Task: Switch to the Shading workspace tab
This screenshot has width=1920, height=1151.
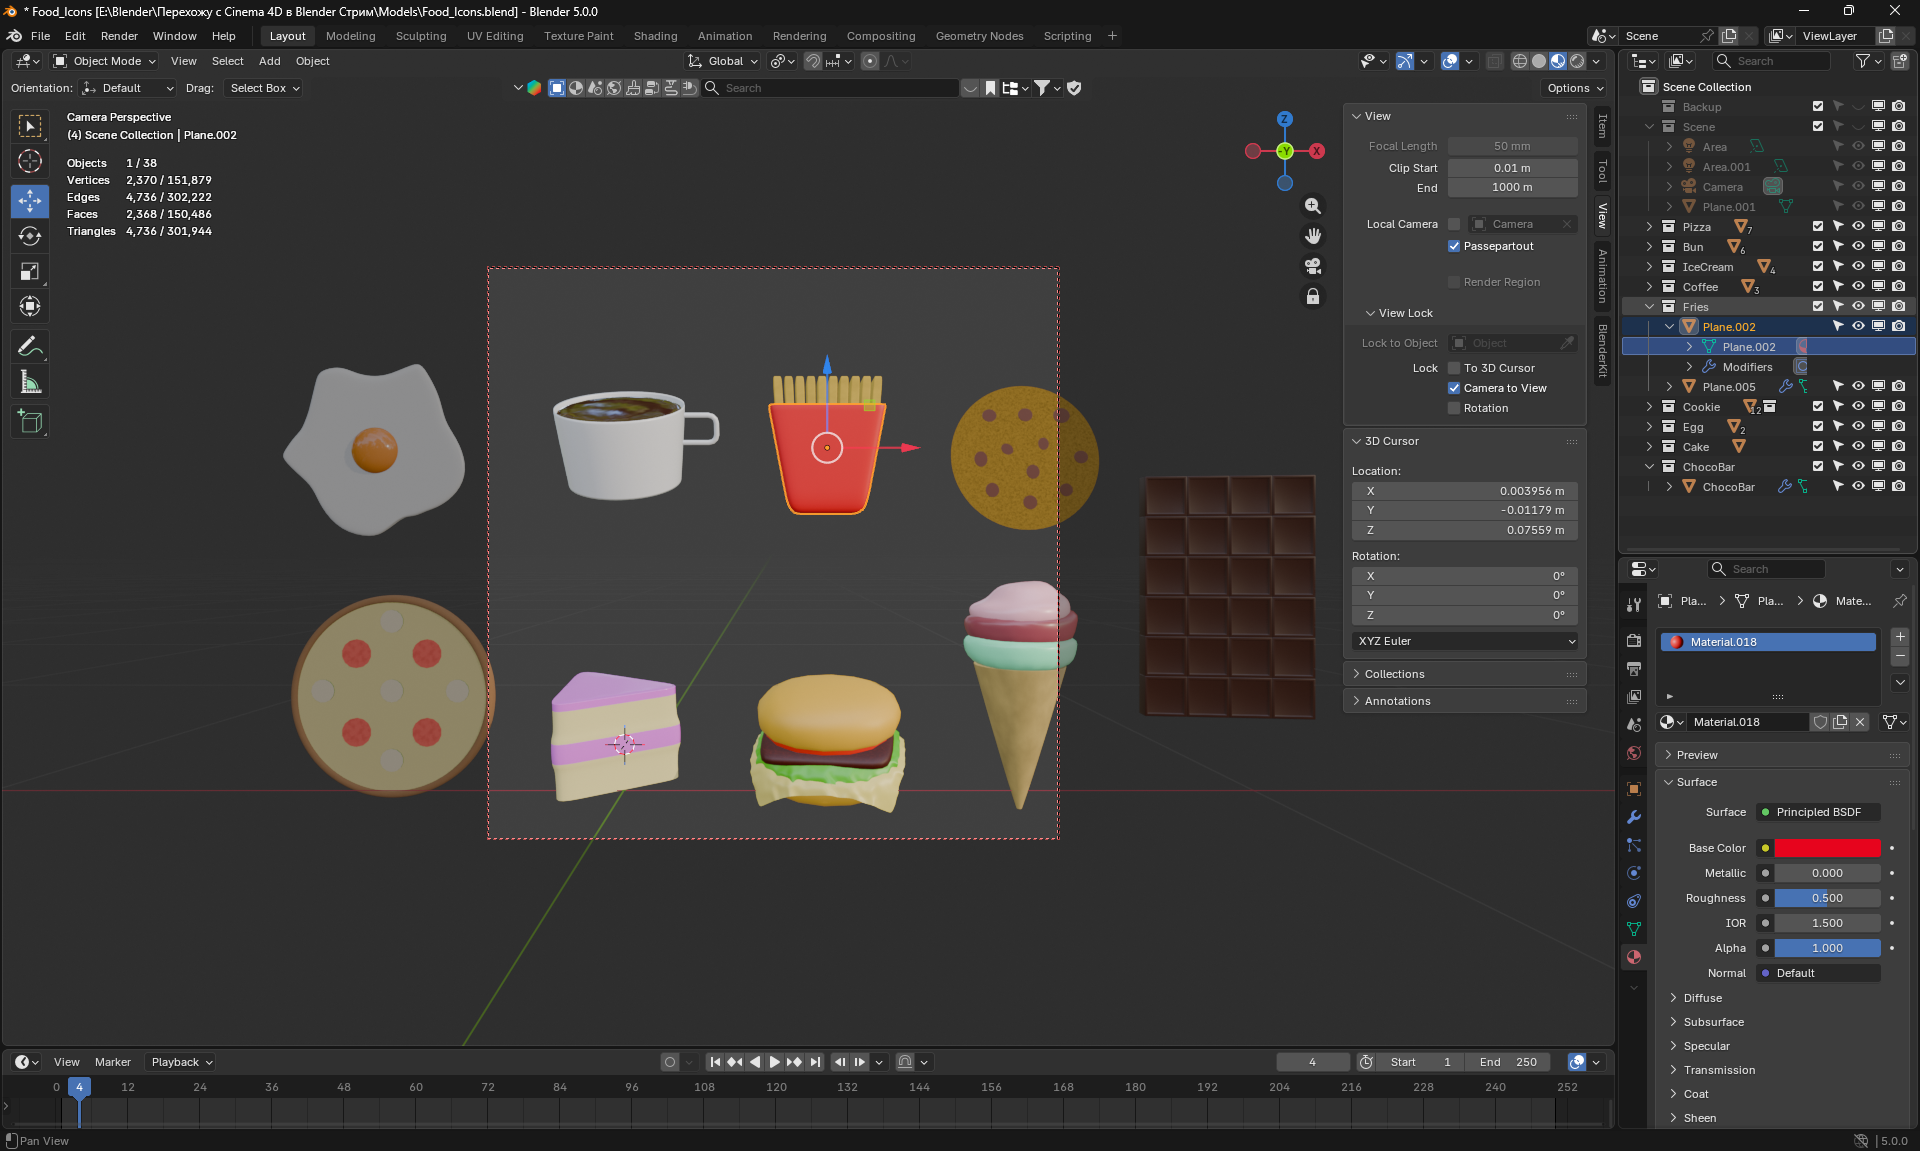Action: pos(655,36)
